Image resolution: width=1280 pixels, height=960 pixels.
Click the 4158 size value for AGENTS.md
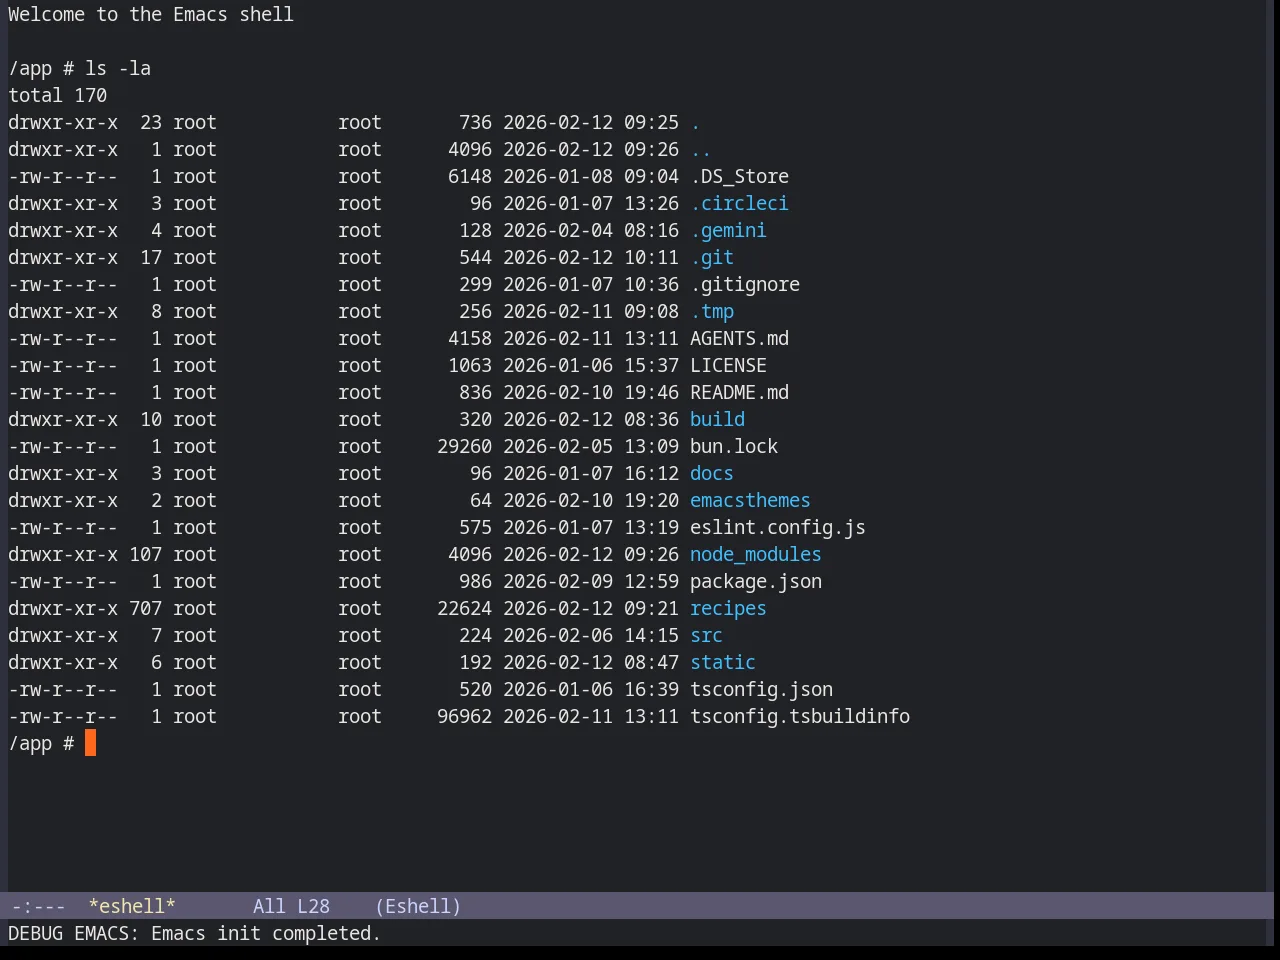click(x=470, y=339)
